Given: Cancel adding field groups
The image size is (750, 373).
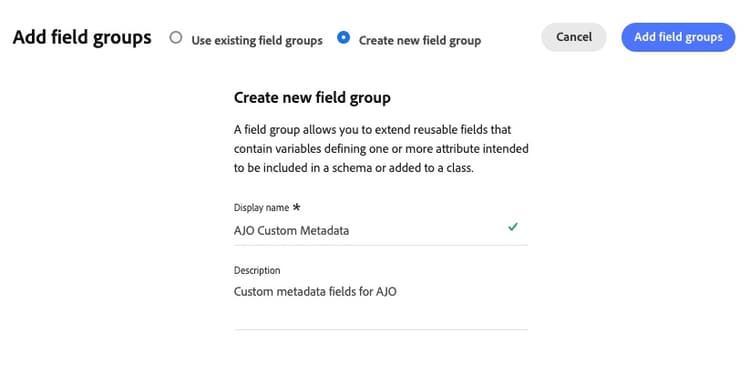Looking at the screenshot, I should tap(574, 37).
